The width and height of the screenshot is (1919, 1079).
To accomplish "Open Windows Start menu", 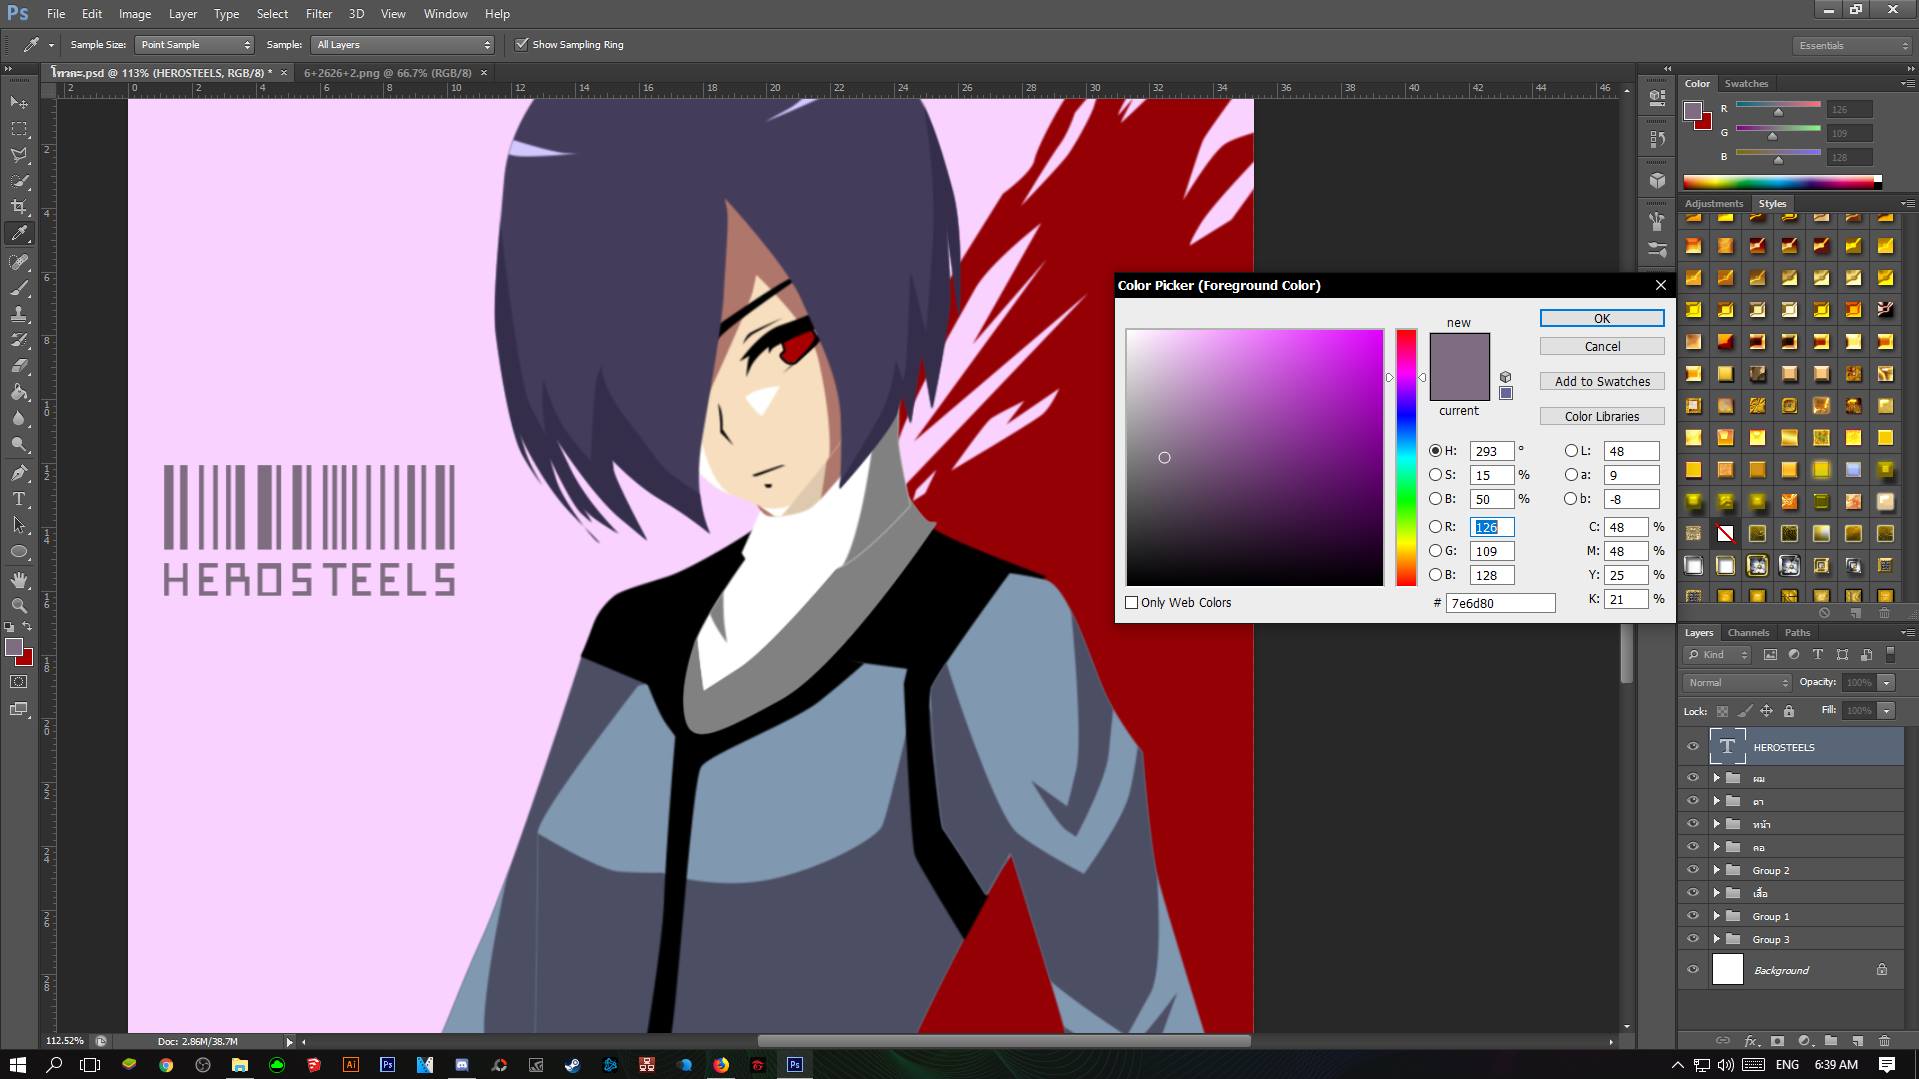I will 17,1064.
